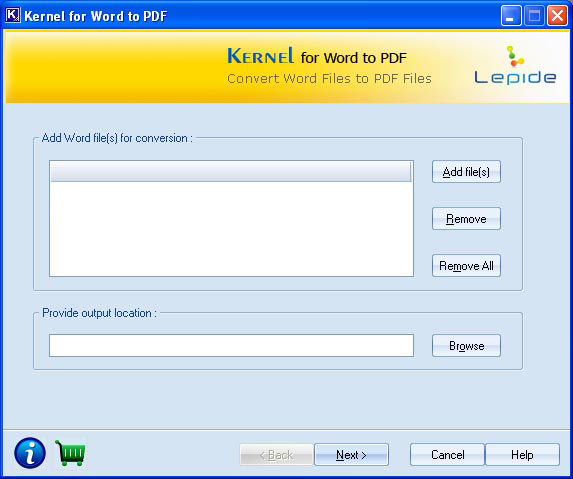Screen dimensions: 573x479
Task: Open the blue information icon
Action: pyautogui.click(x=30, y=453)
